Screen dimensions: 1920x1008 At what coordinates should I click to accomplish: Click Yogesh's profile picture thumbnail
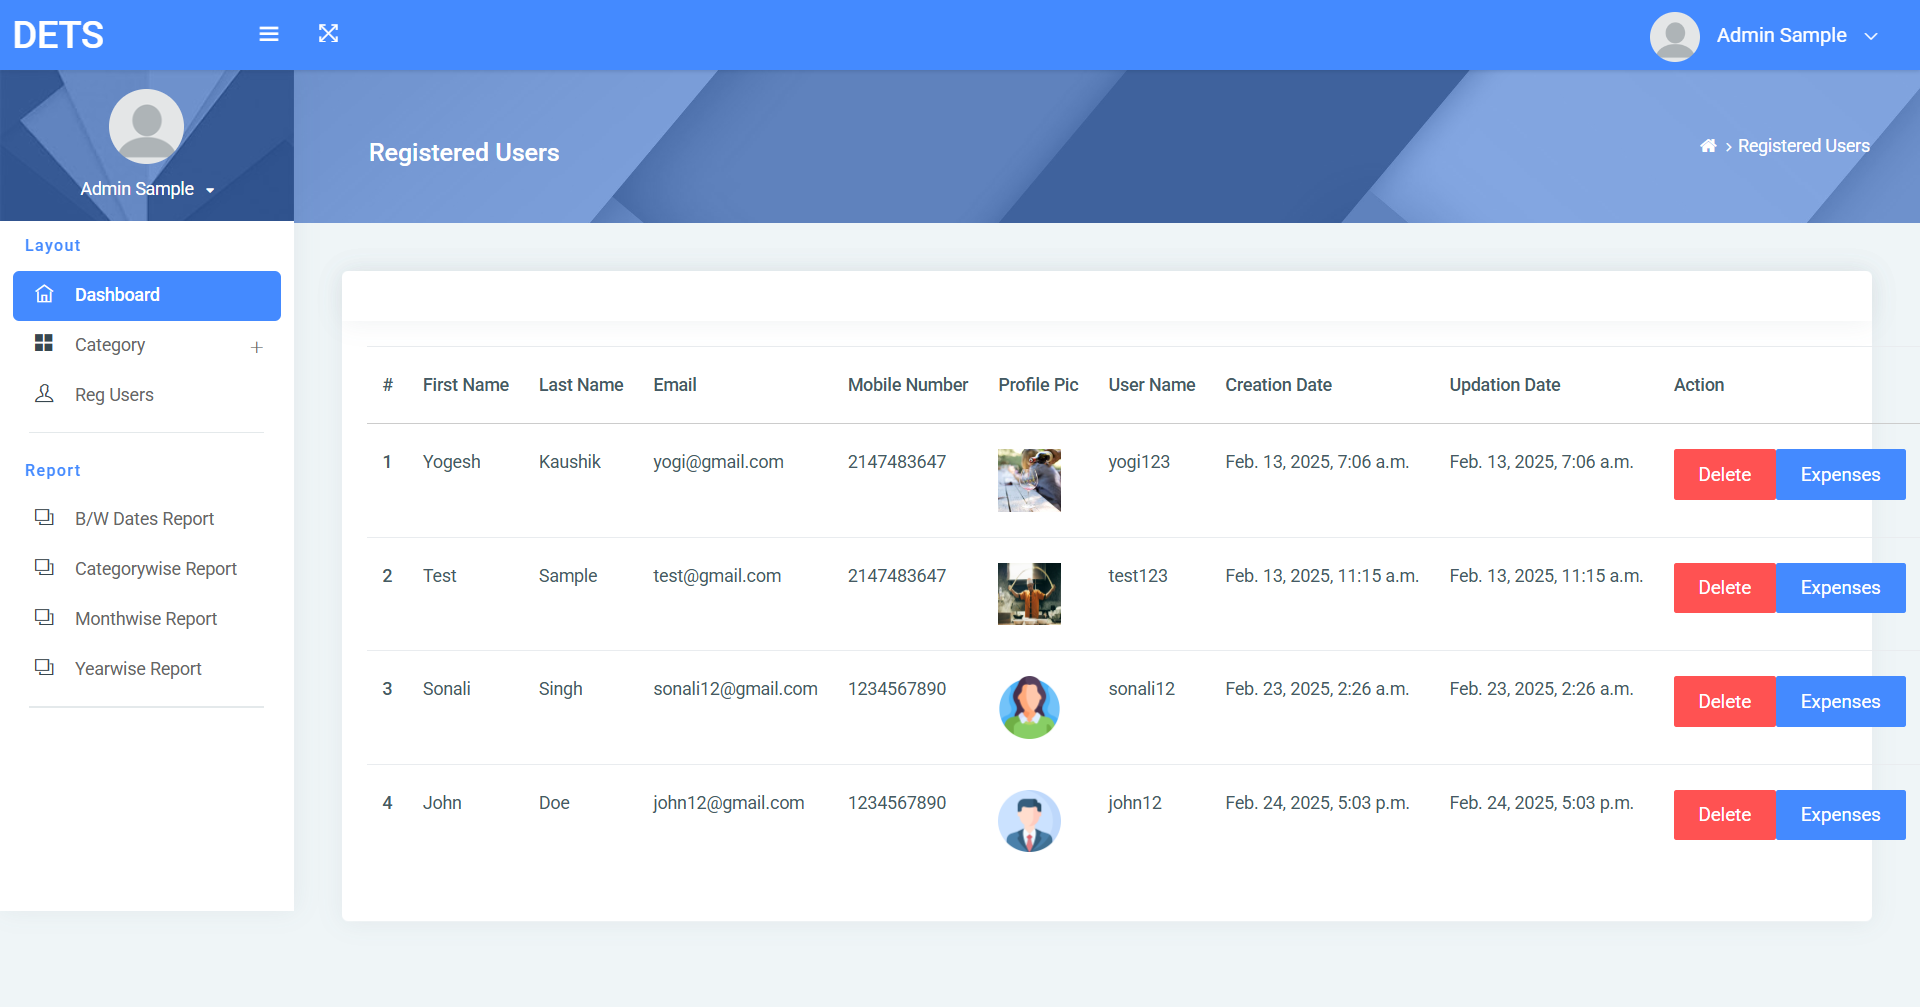pos(1029,480)
